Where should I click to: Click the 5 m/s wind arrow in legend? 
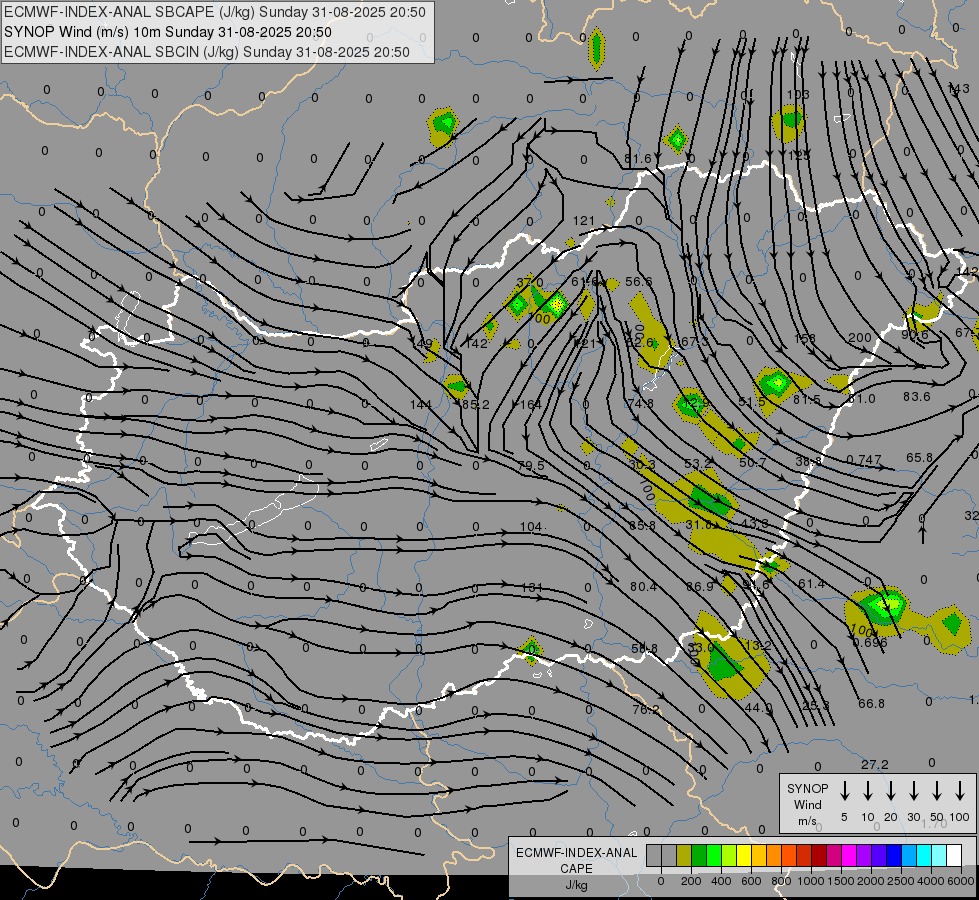pos(844,791)
